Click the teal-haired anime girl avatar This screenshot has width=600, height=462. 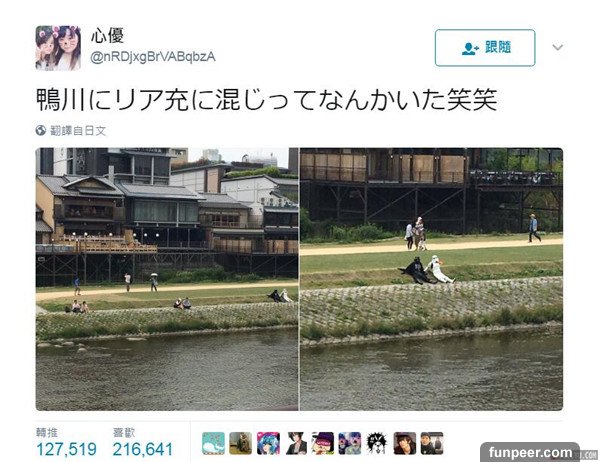tap(268, 443)
